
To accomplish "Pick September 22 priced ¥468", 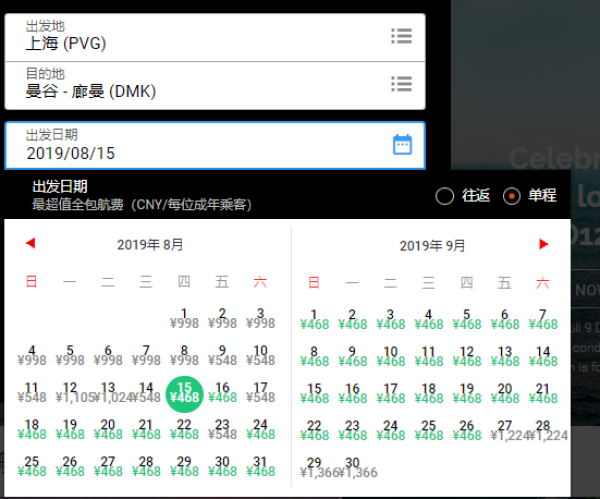I will pos(314,431).
